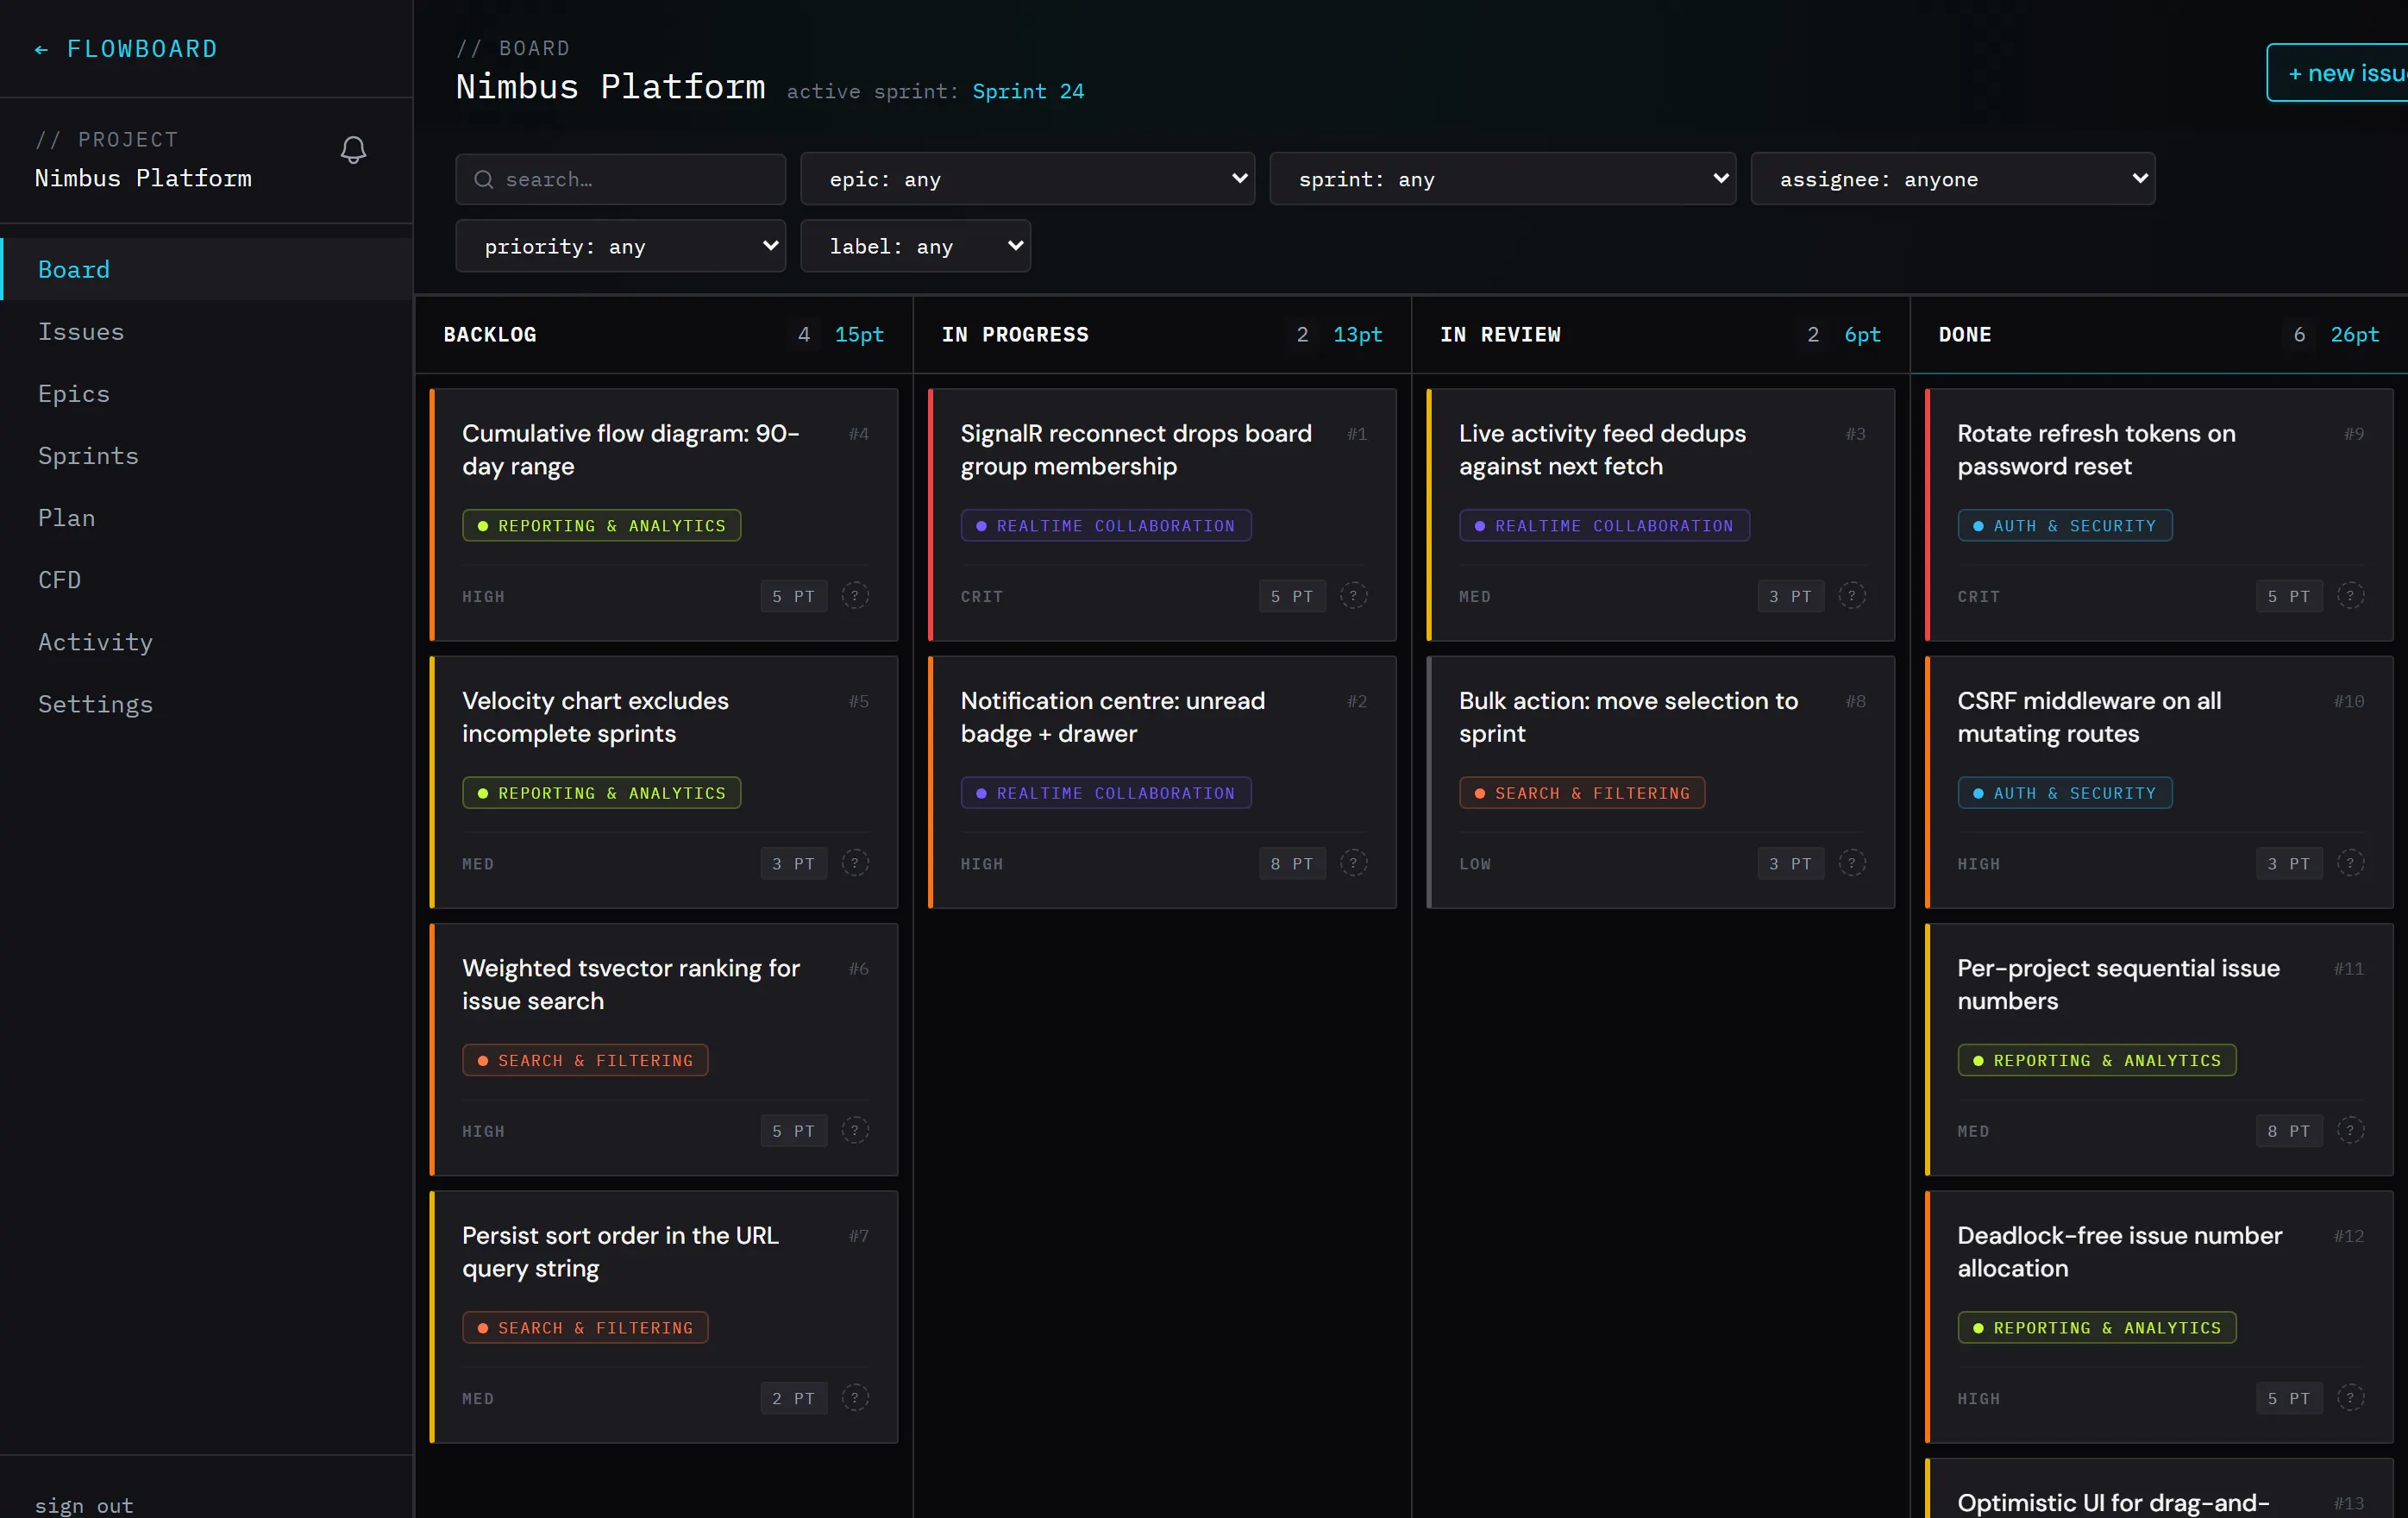Click assignee icon on Weighted tsvector ranking card
2408x1518 pixels.
pyautogui.click(x=855, y=1131)
